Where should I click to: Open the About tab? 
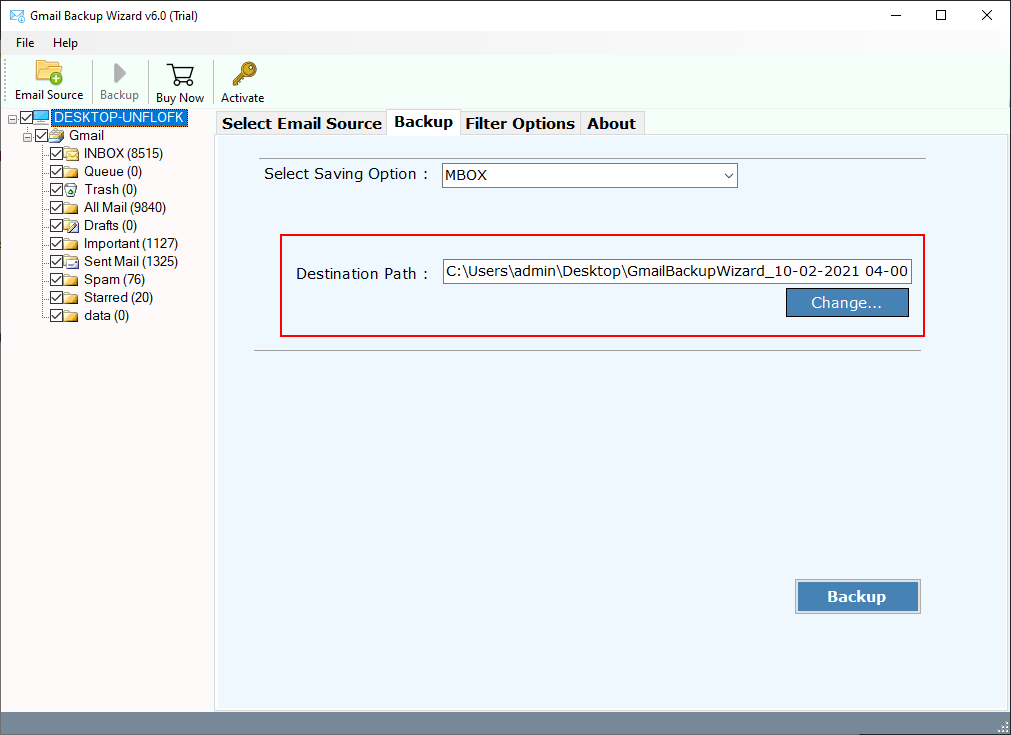(611, 123)
